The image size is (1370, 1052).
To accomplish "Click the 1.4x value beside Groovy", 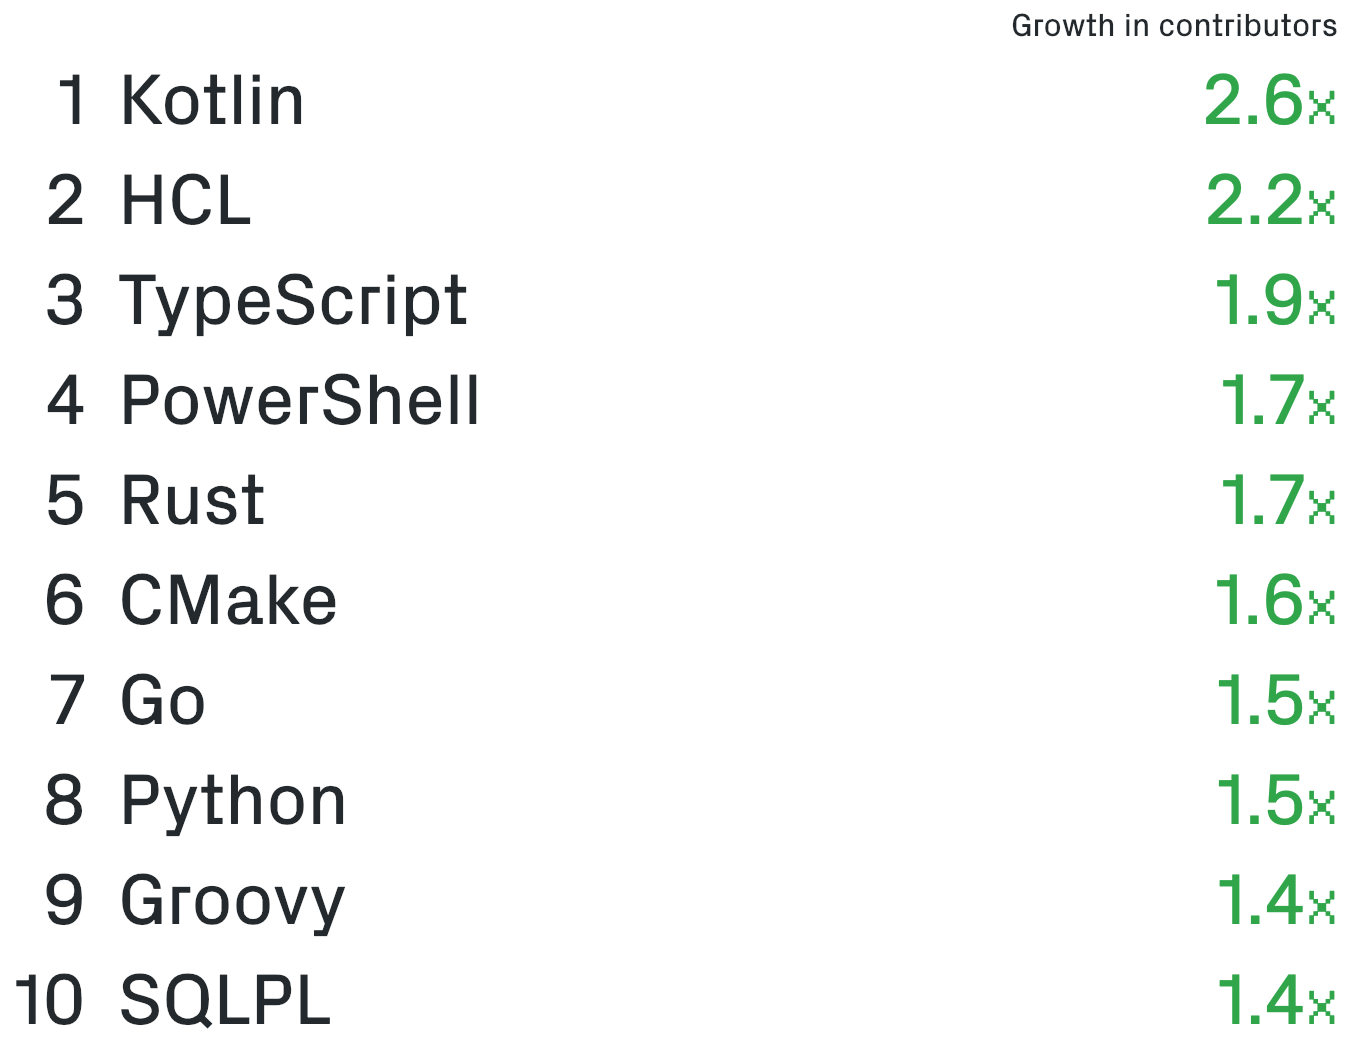I will [1275, 901].
